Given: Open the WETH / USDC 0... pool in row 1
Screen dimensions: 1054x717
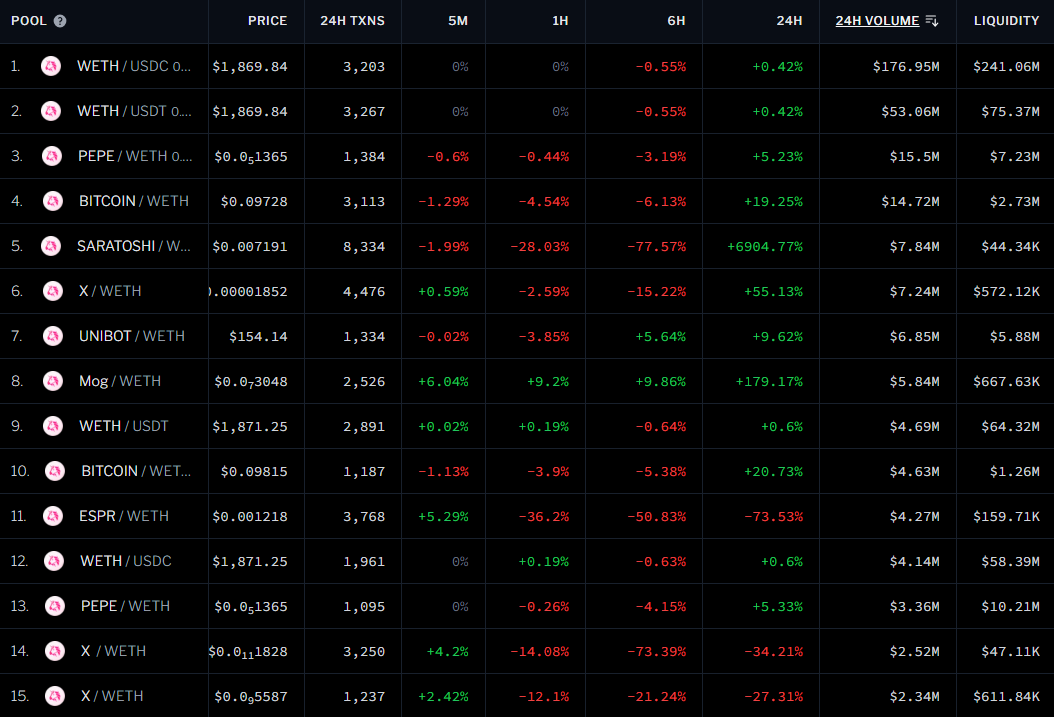Looking at the screenshot, I should click(134, 66).
